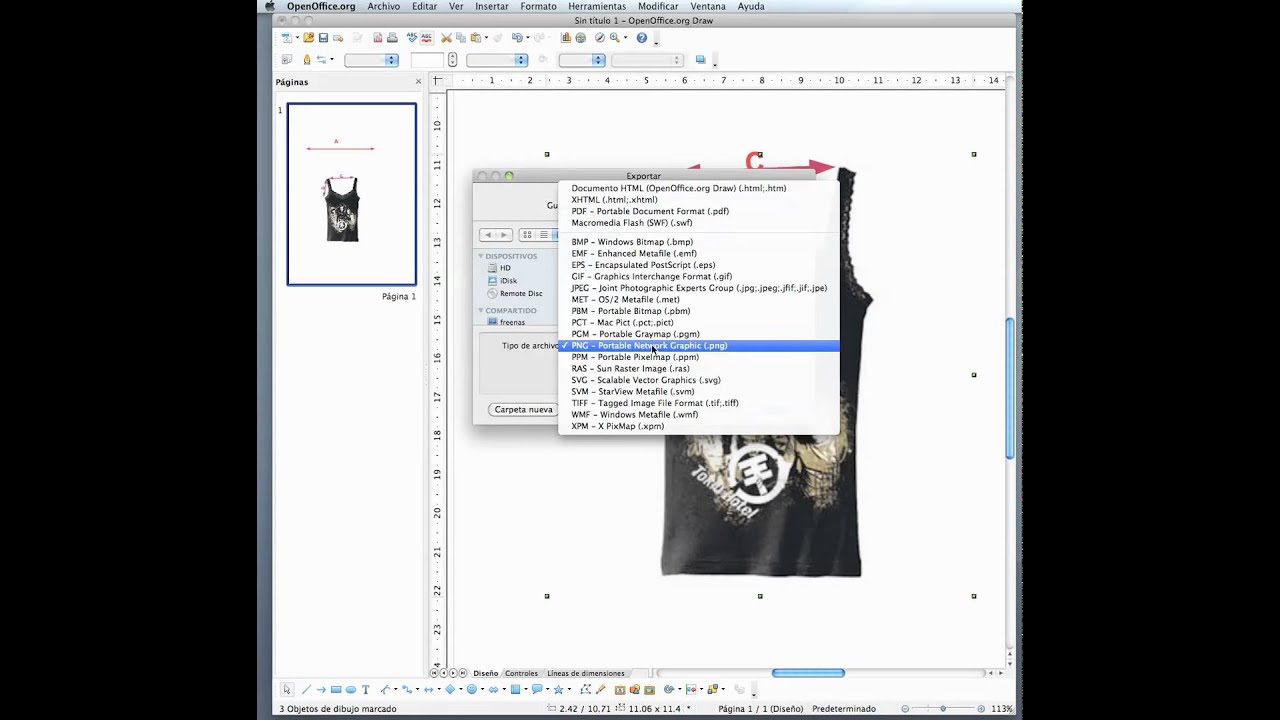
Task: Open the first line style combo box
Action: click(x=371, y=60)
